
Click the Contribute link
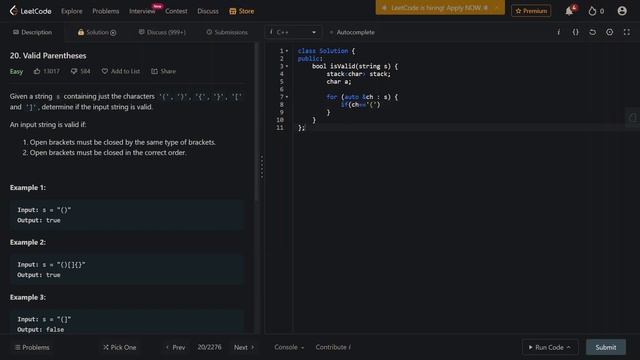[333, 347]
